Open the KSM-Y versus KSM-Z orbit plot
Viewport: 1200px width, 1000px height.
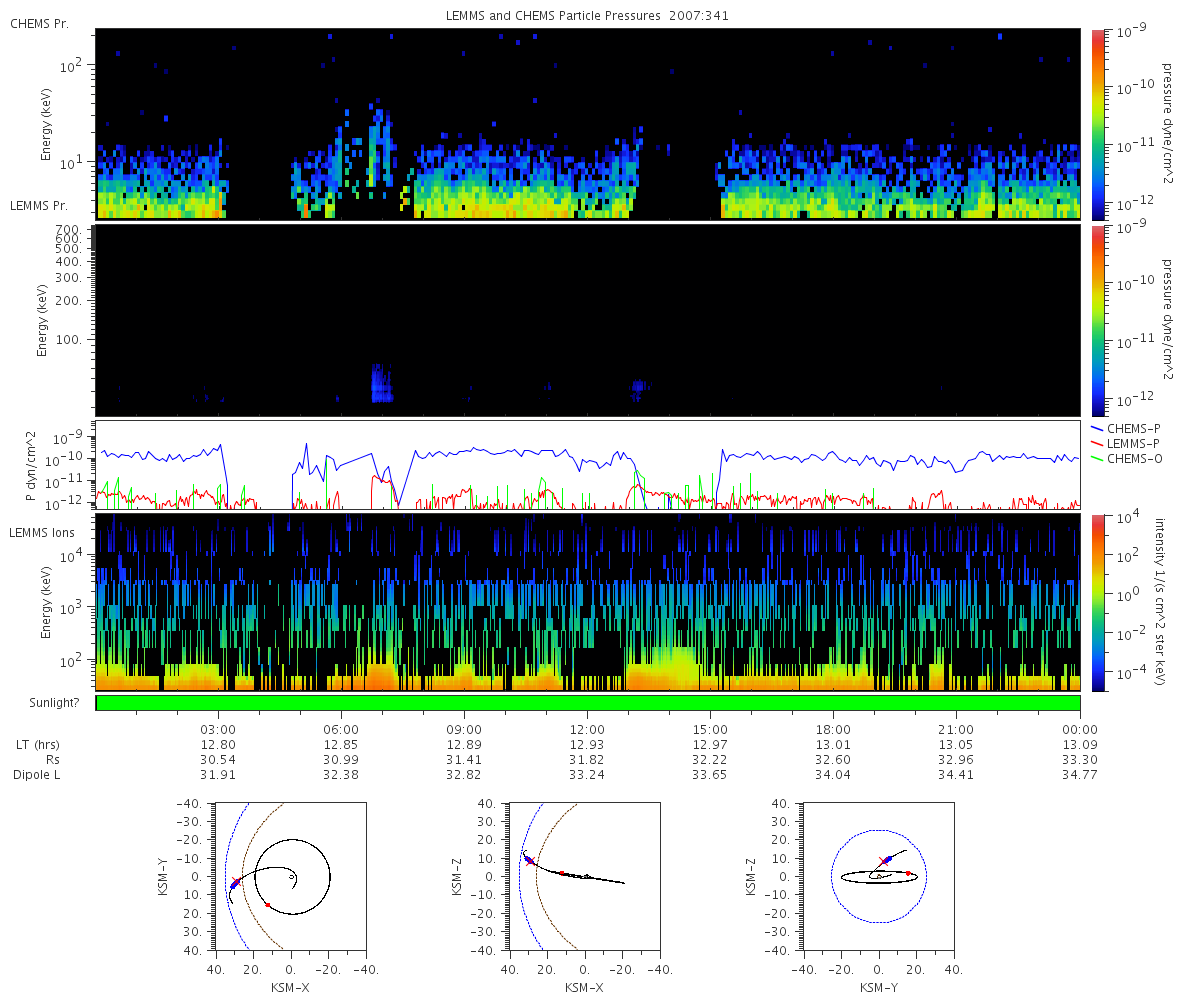[878, 877]
